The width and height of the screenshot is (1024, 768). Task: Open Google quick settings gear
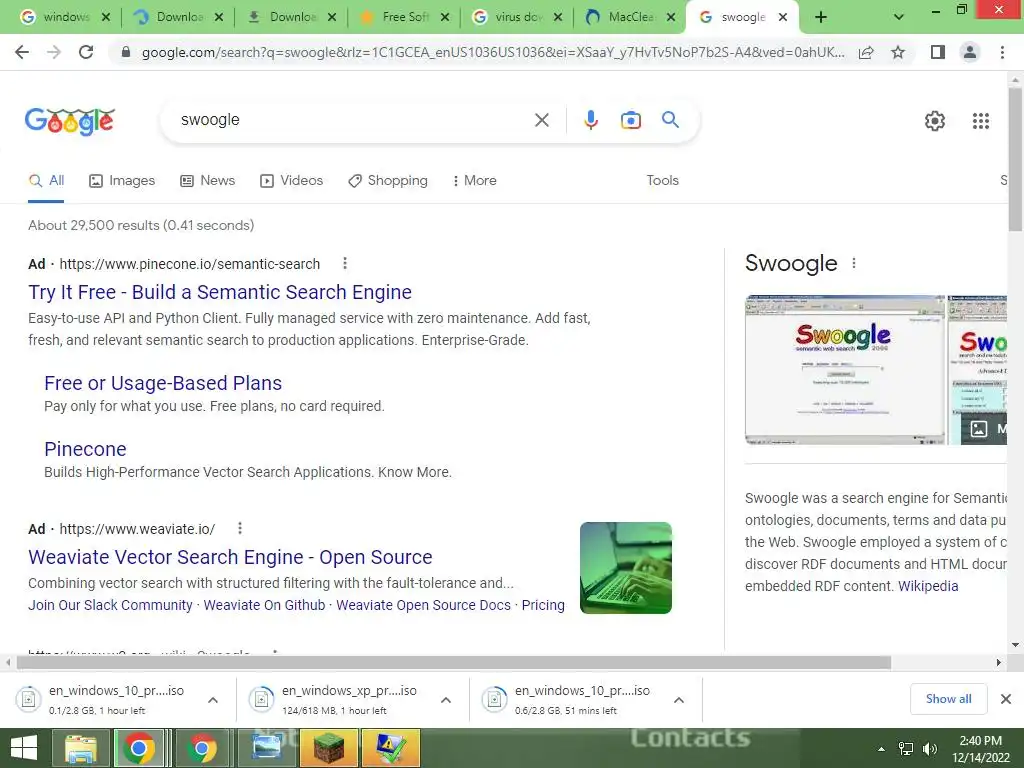click(935, 121)
